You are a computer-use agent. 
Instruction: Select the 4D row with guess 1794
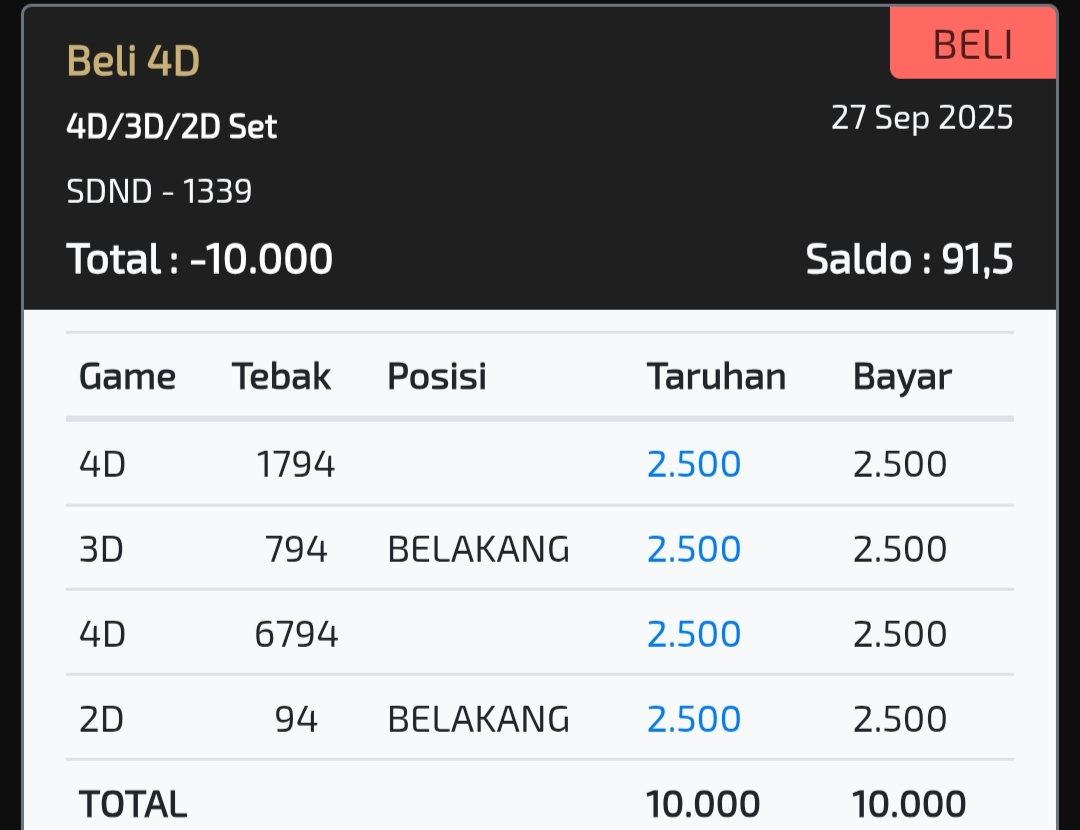[x=102, y=464]
